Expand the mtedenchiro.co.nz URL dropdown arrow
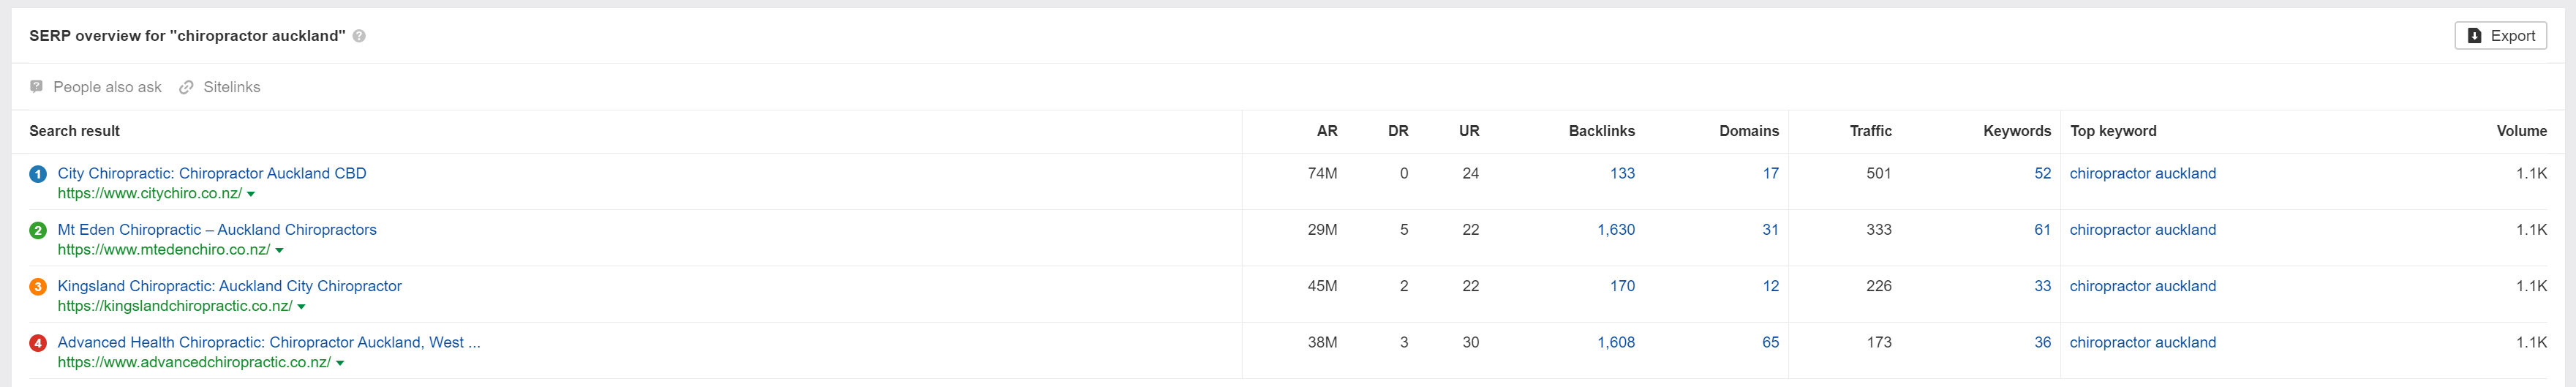This screenshot has width=2576, height=387. (x=279, y=250)
